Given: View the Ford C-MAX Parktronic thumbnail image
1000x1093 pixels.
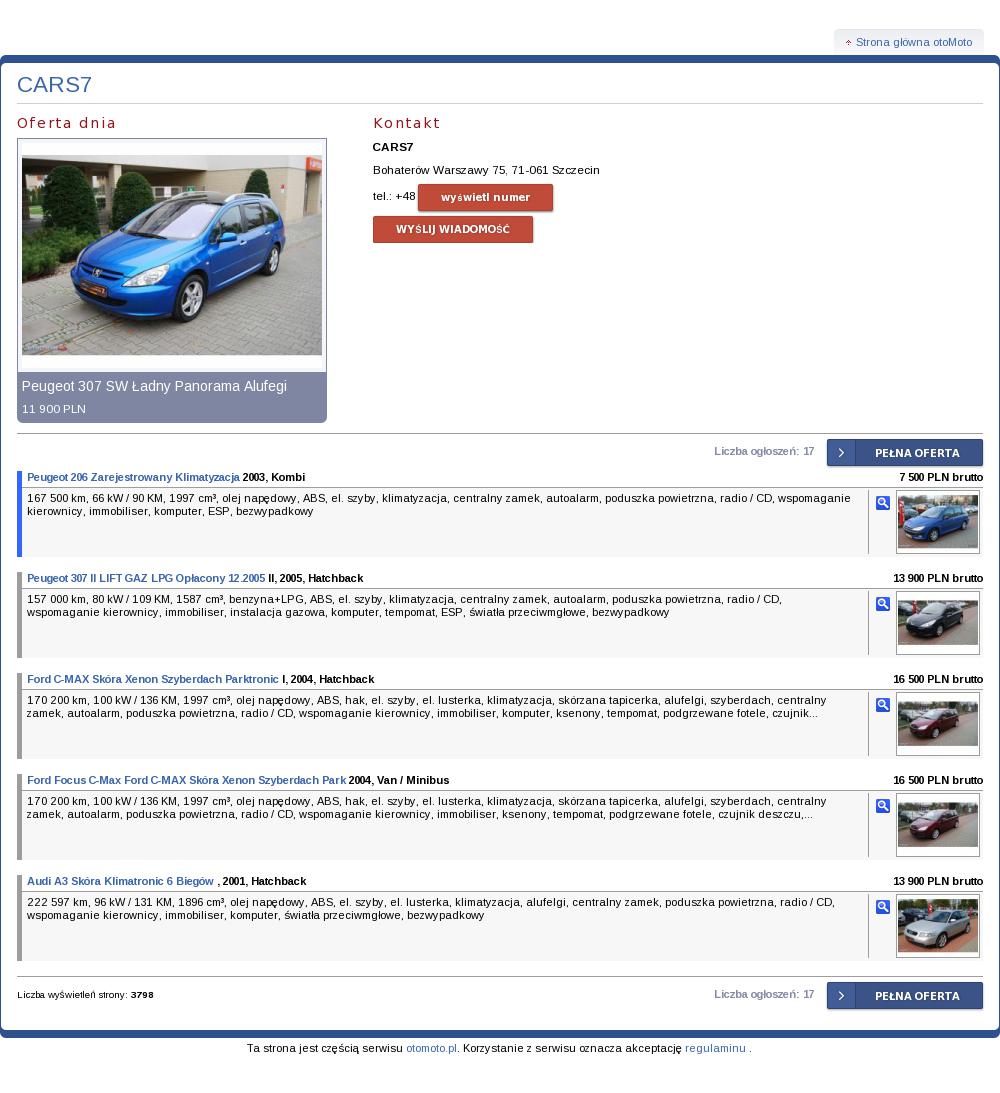Looking at the screenshot, I should tap(937, 724).
